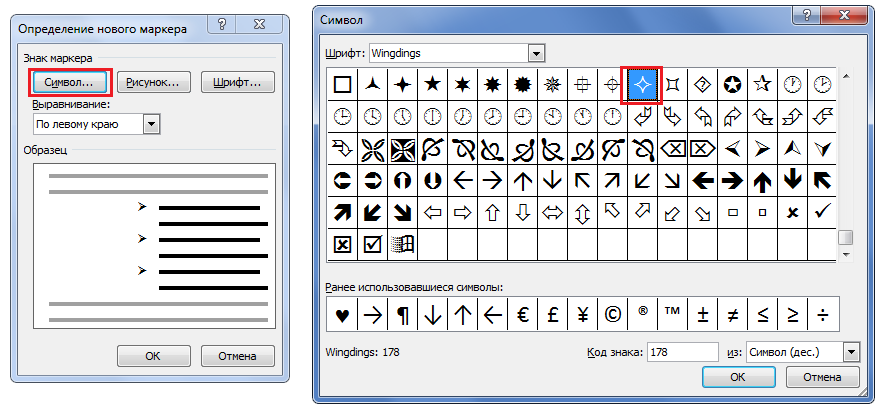Confirm with OK in the Символ dialog

pos(738,377)
